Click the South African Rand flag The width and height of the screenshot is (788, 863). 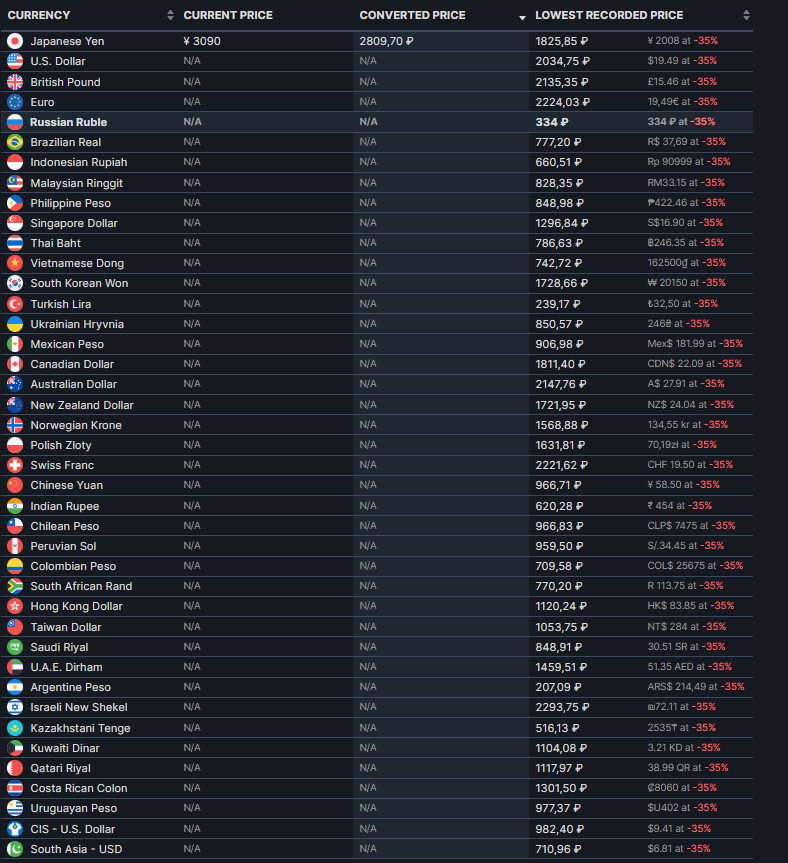point(15,586)
